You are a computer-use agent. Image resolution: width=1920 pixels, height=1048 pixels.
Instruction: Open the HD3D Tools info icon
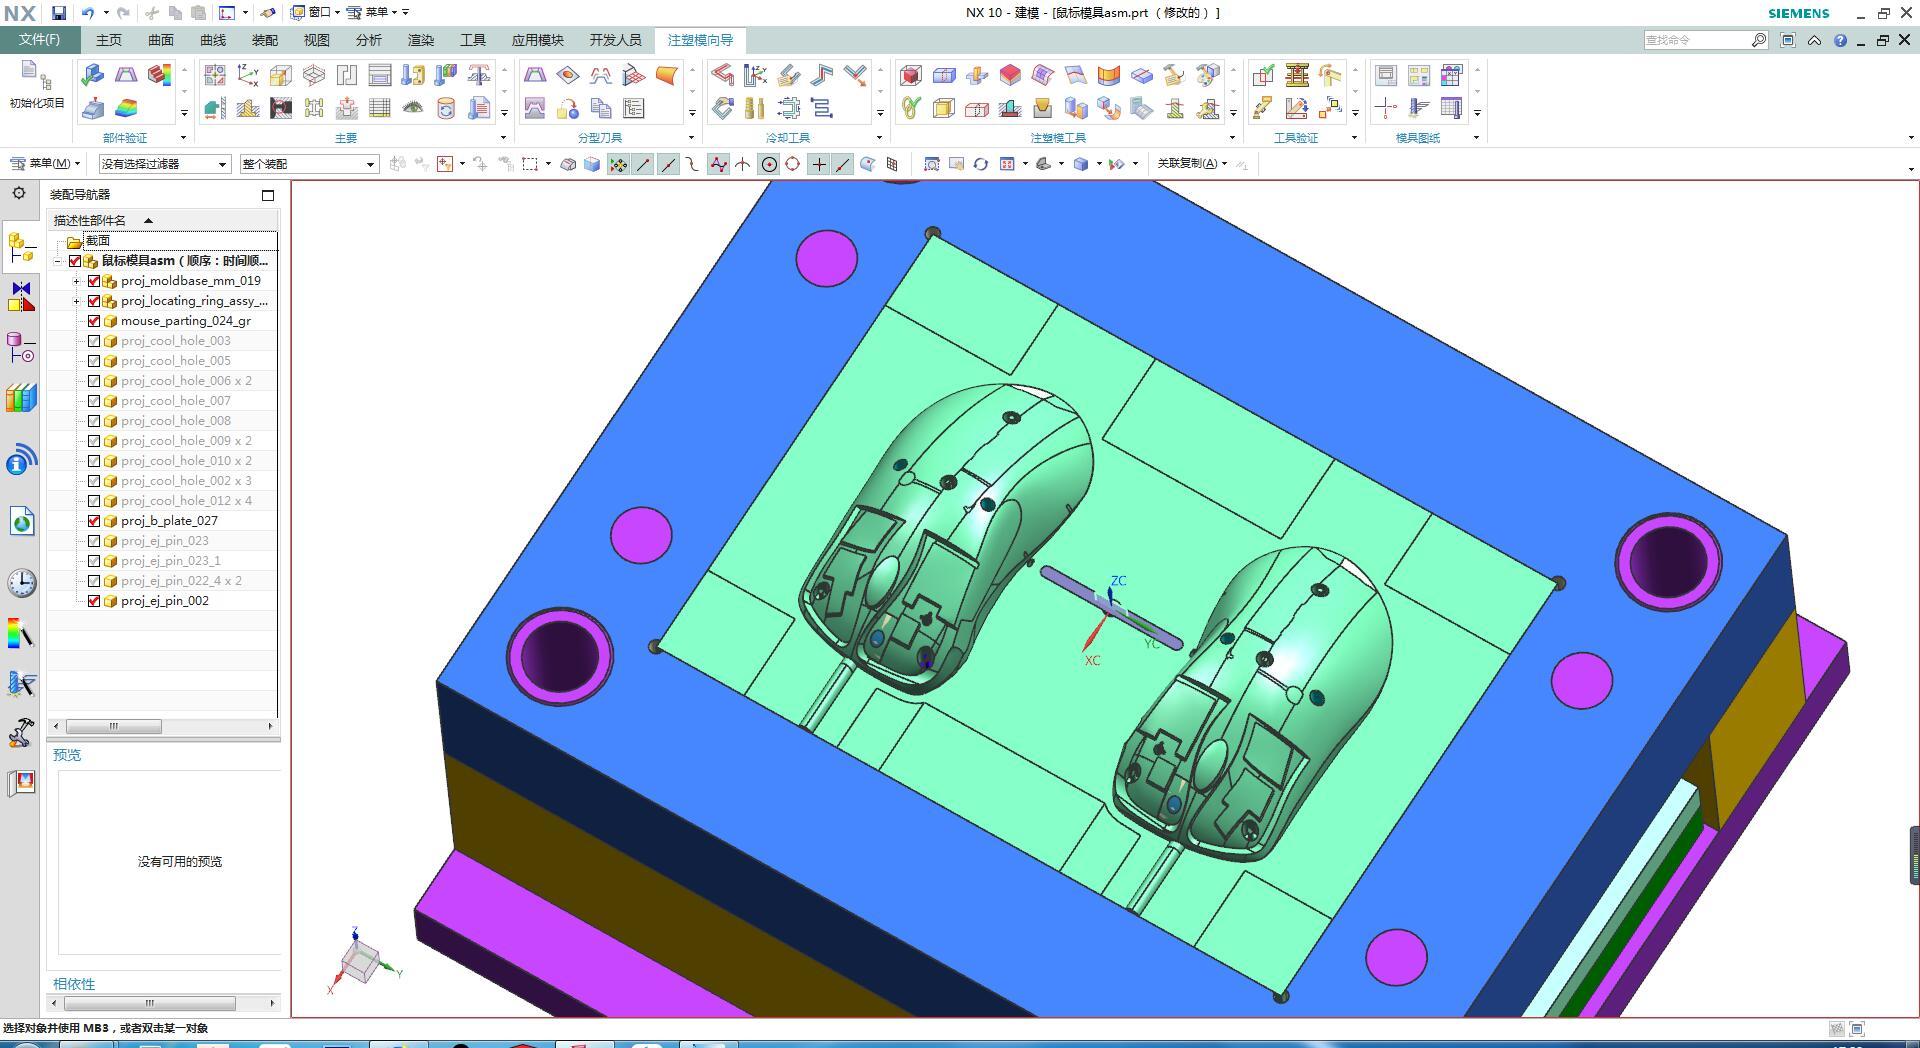pos(21,460)
